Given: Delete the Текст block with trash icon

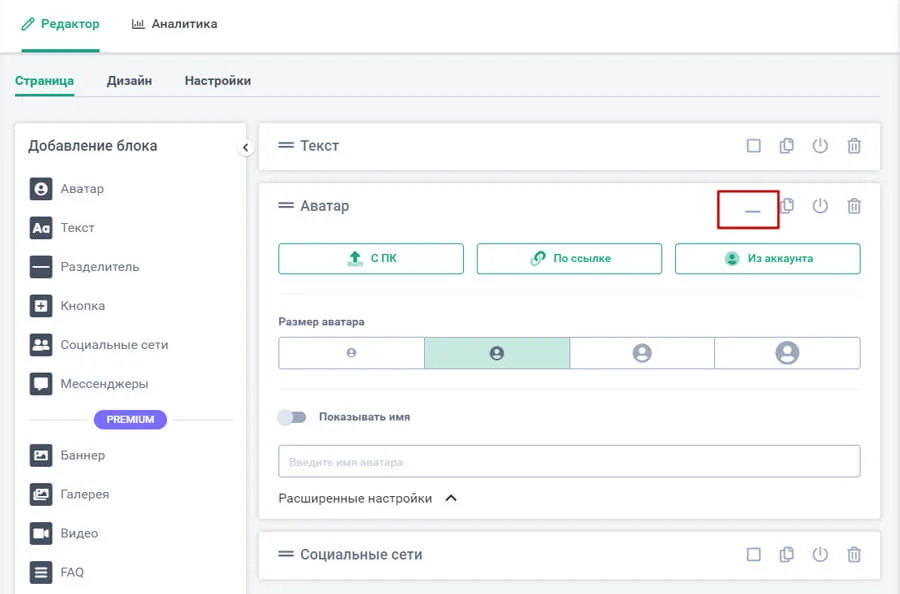Looking at the screenshot, I should [x=854, y=146].
